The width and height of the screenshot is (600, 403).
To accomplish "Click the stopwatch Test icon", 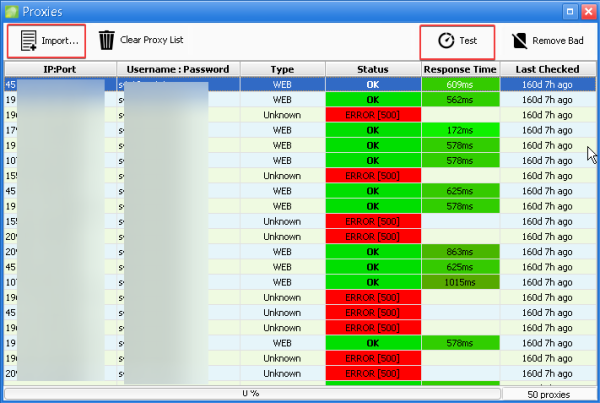I will pyautogui.click(x=446, y=41).
